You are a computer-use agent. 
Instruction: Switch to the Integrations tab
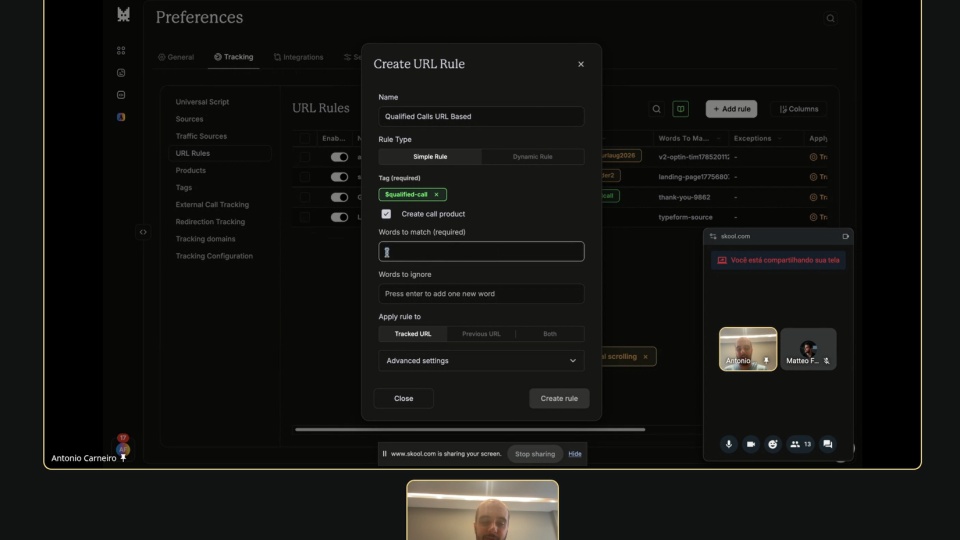point(298,57)
